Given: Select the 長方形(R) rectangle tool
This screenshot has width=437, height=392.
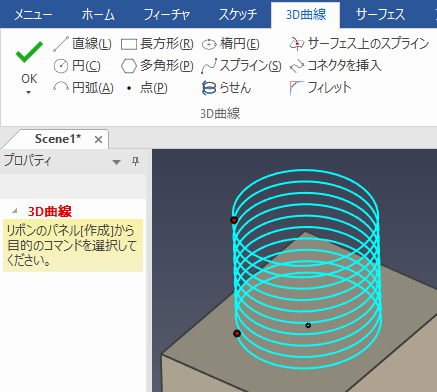Looking at the screenshot, I should pos(157,44).
